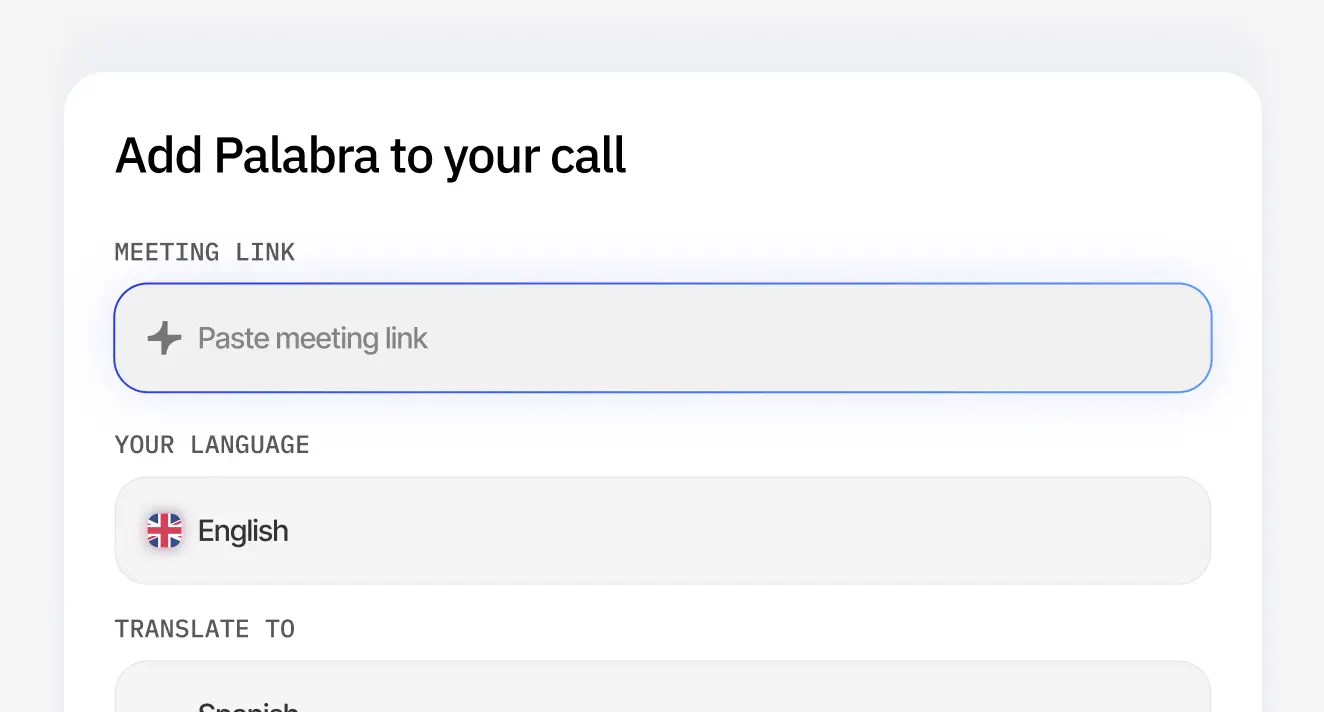Click the MEETING LINK section label
This screenshot has height=712, width=1324.
[204, 252]
